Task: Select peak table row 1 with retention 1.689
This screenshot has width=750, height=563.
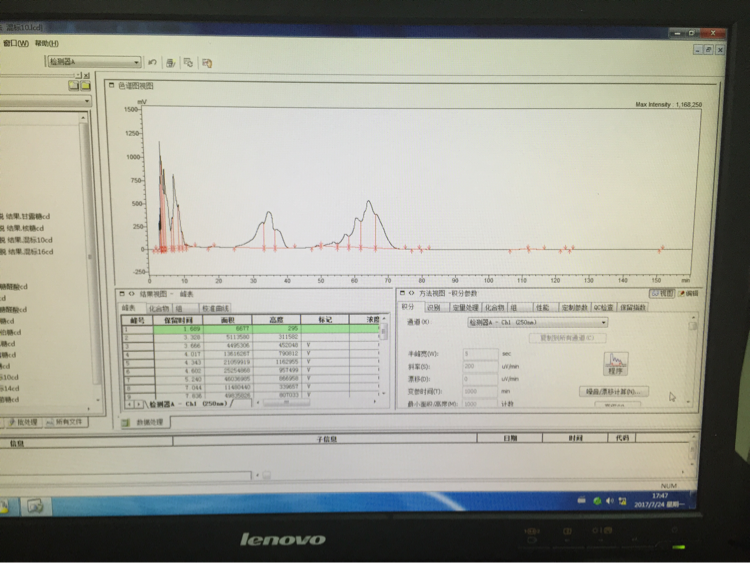Action: 252,329
